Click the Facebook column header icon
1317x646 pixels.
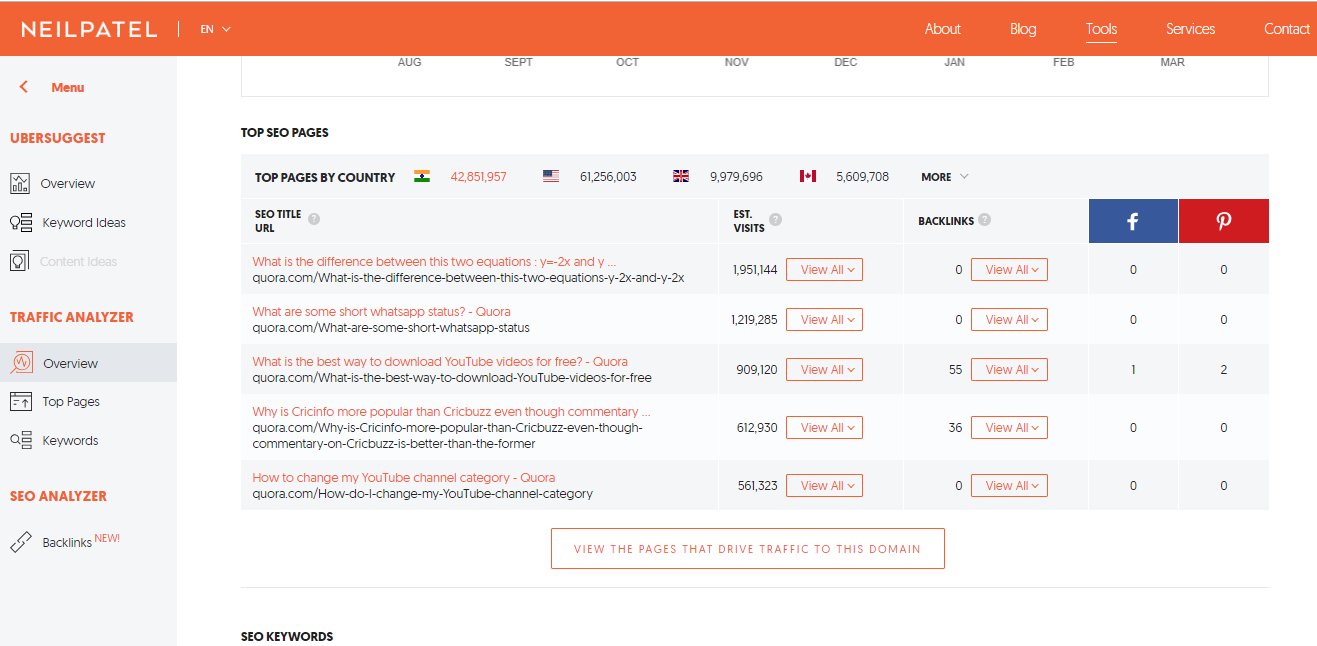(x=1133, y=221)
